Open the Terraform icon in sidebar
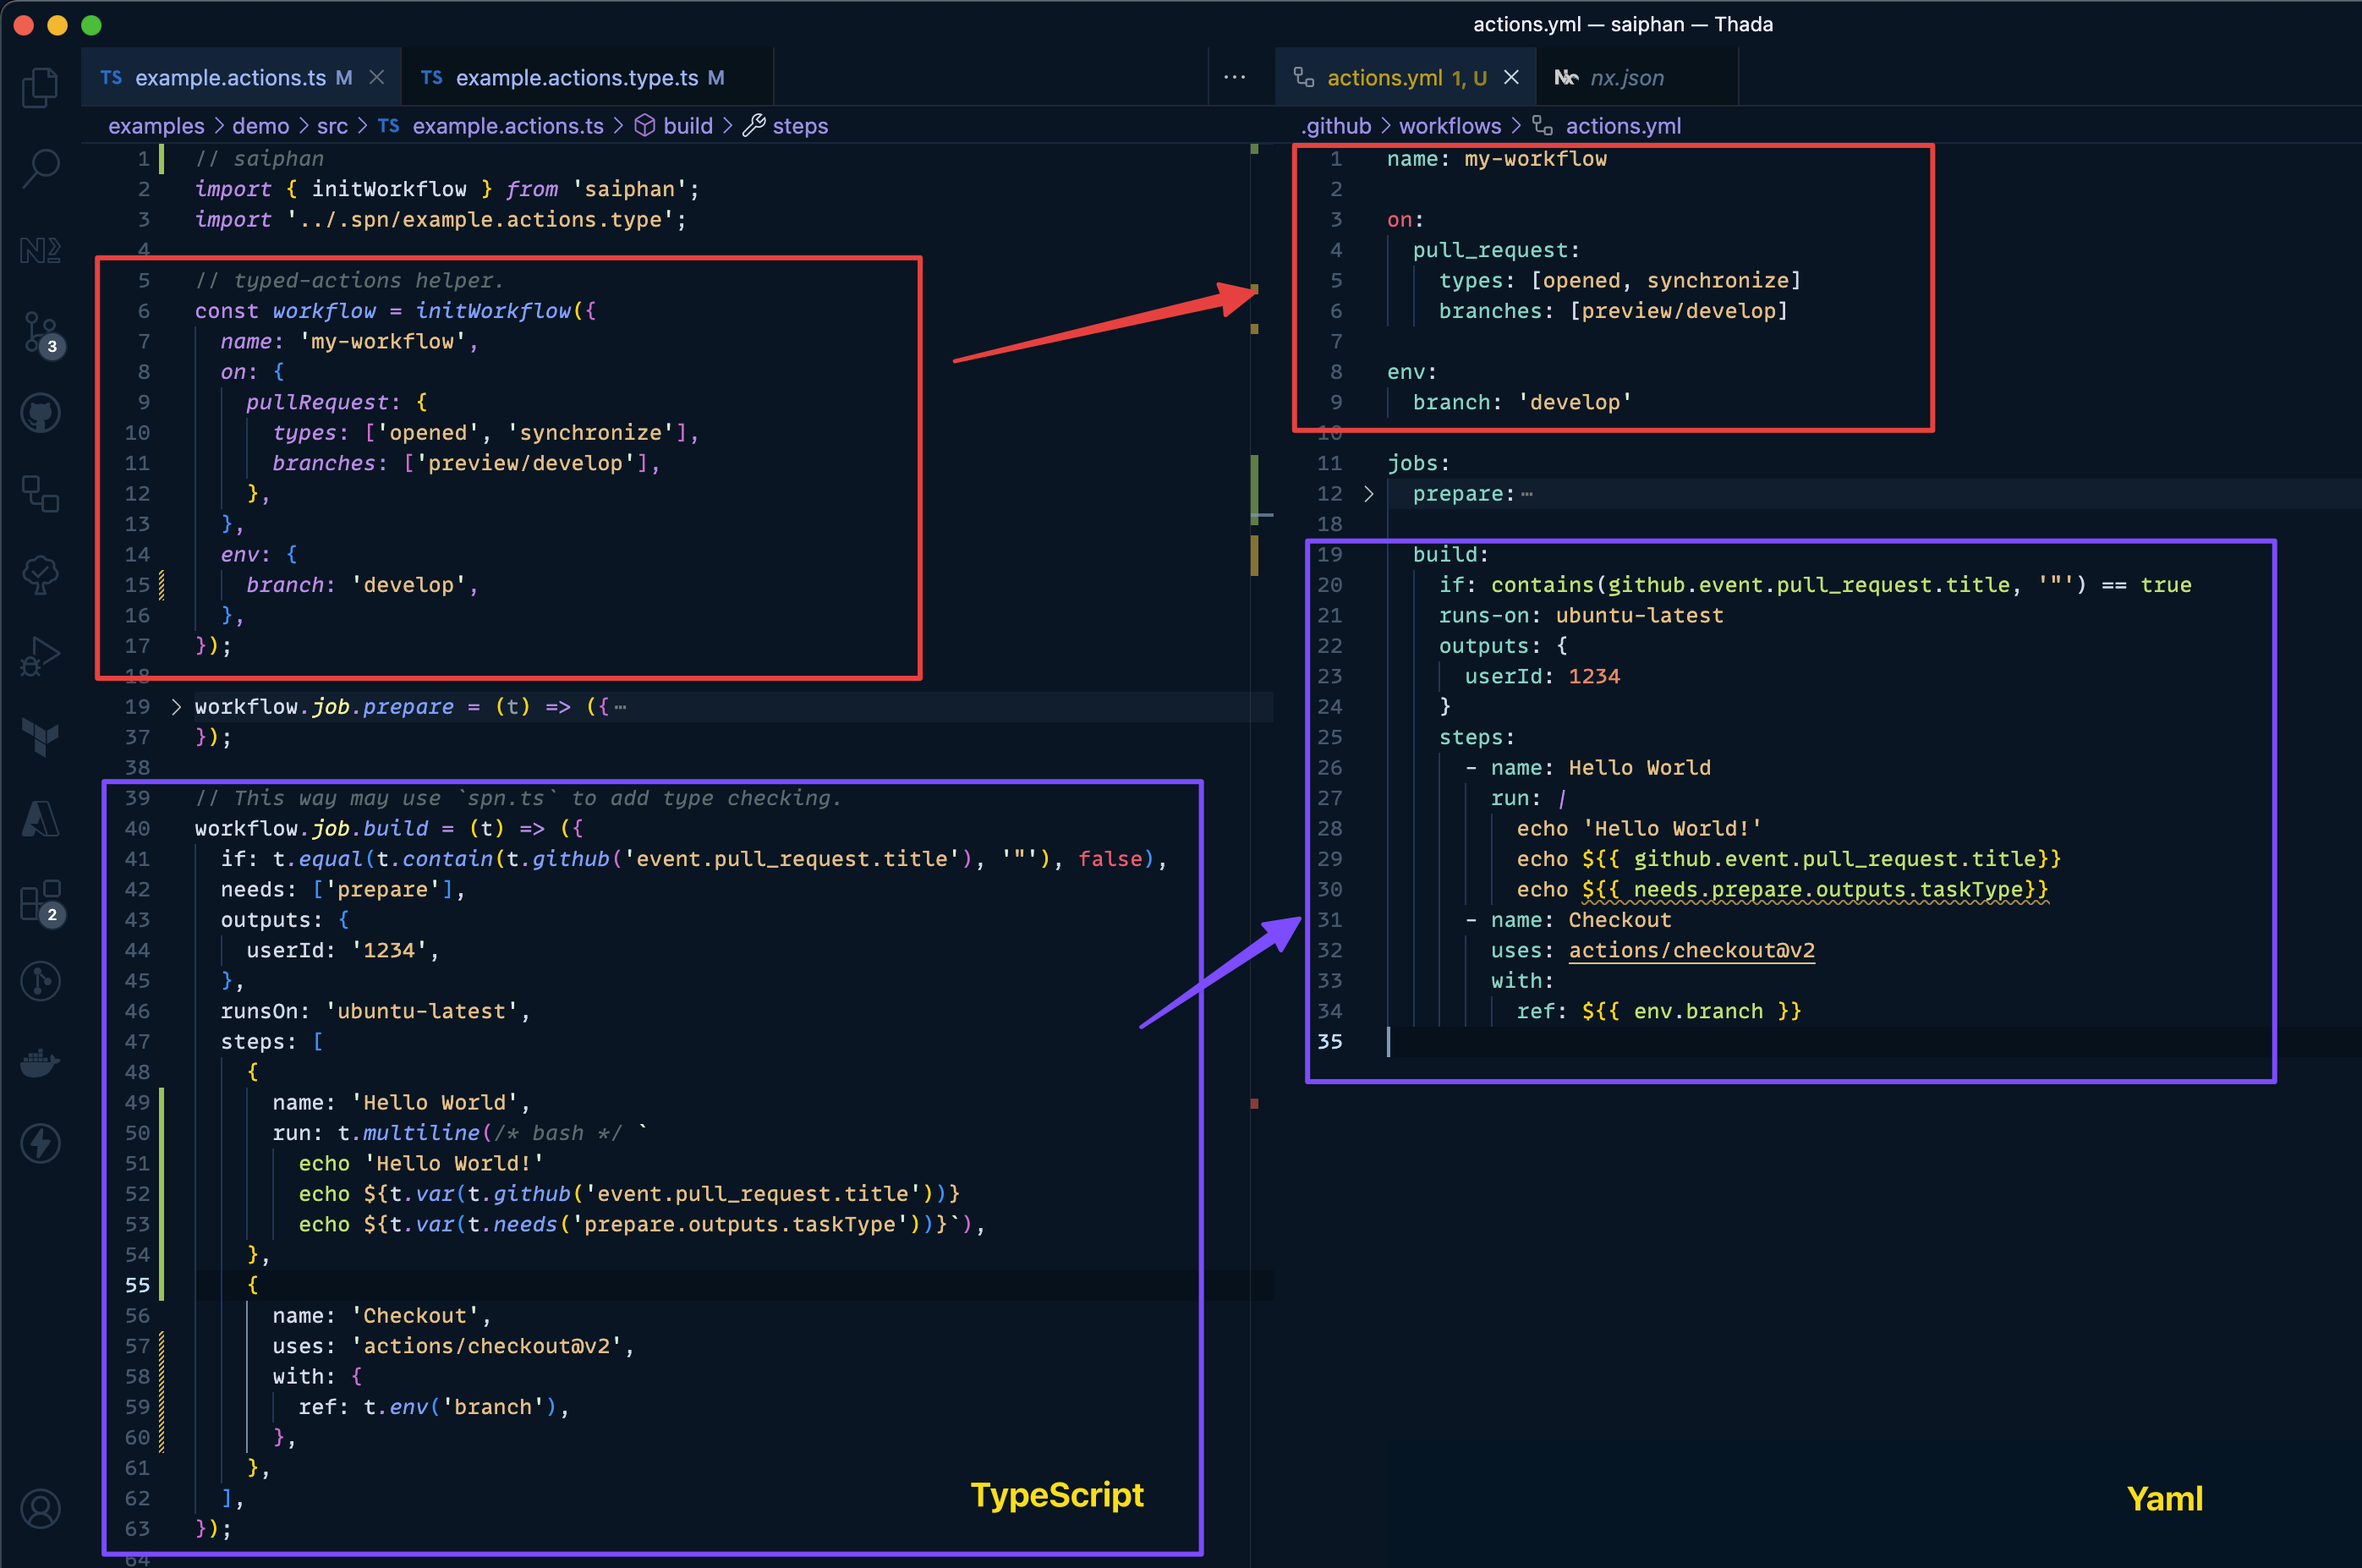Viewport: 2362px width, 1568px height. click(40, 738)
